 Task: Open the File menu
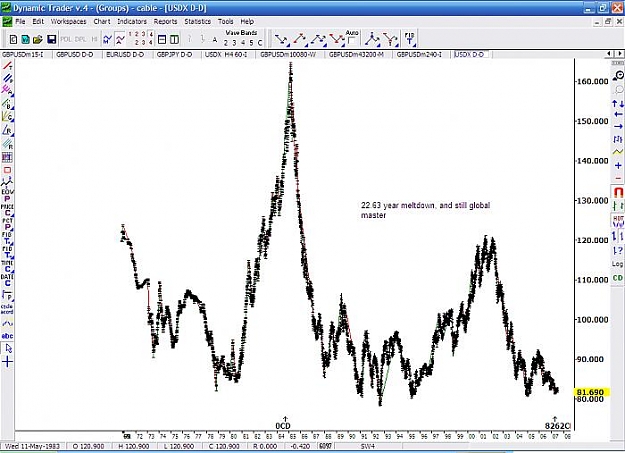[x=20, y=22]
